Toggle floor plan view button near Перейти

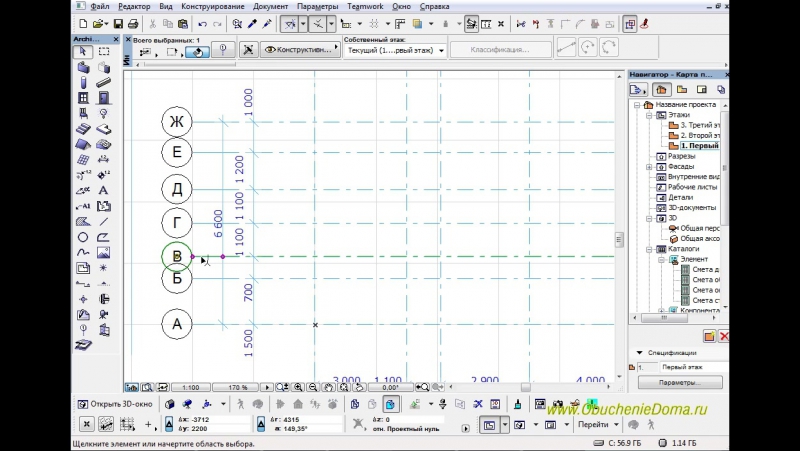(489, 424)
